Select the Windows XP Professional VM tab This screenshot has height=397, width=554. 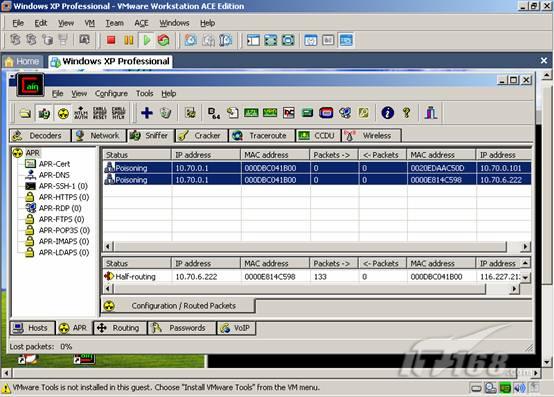tap(110, 61)
